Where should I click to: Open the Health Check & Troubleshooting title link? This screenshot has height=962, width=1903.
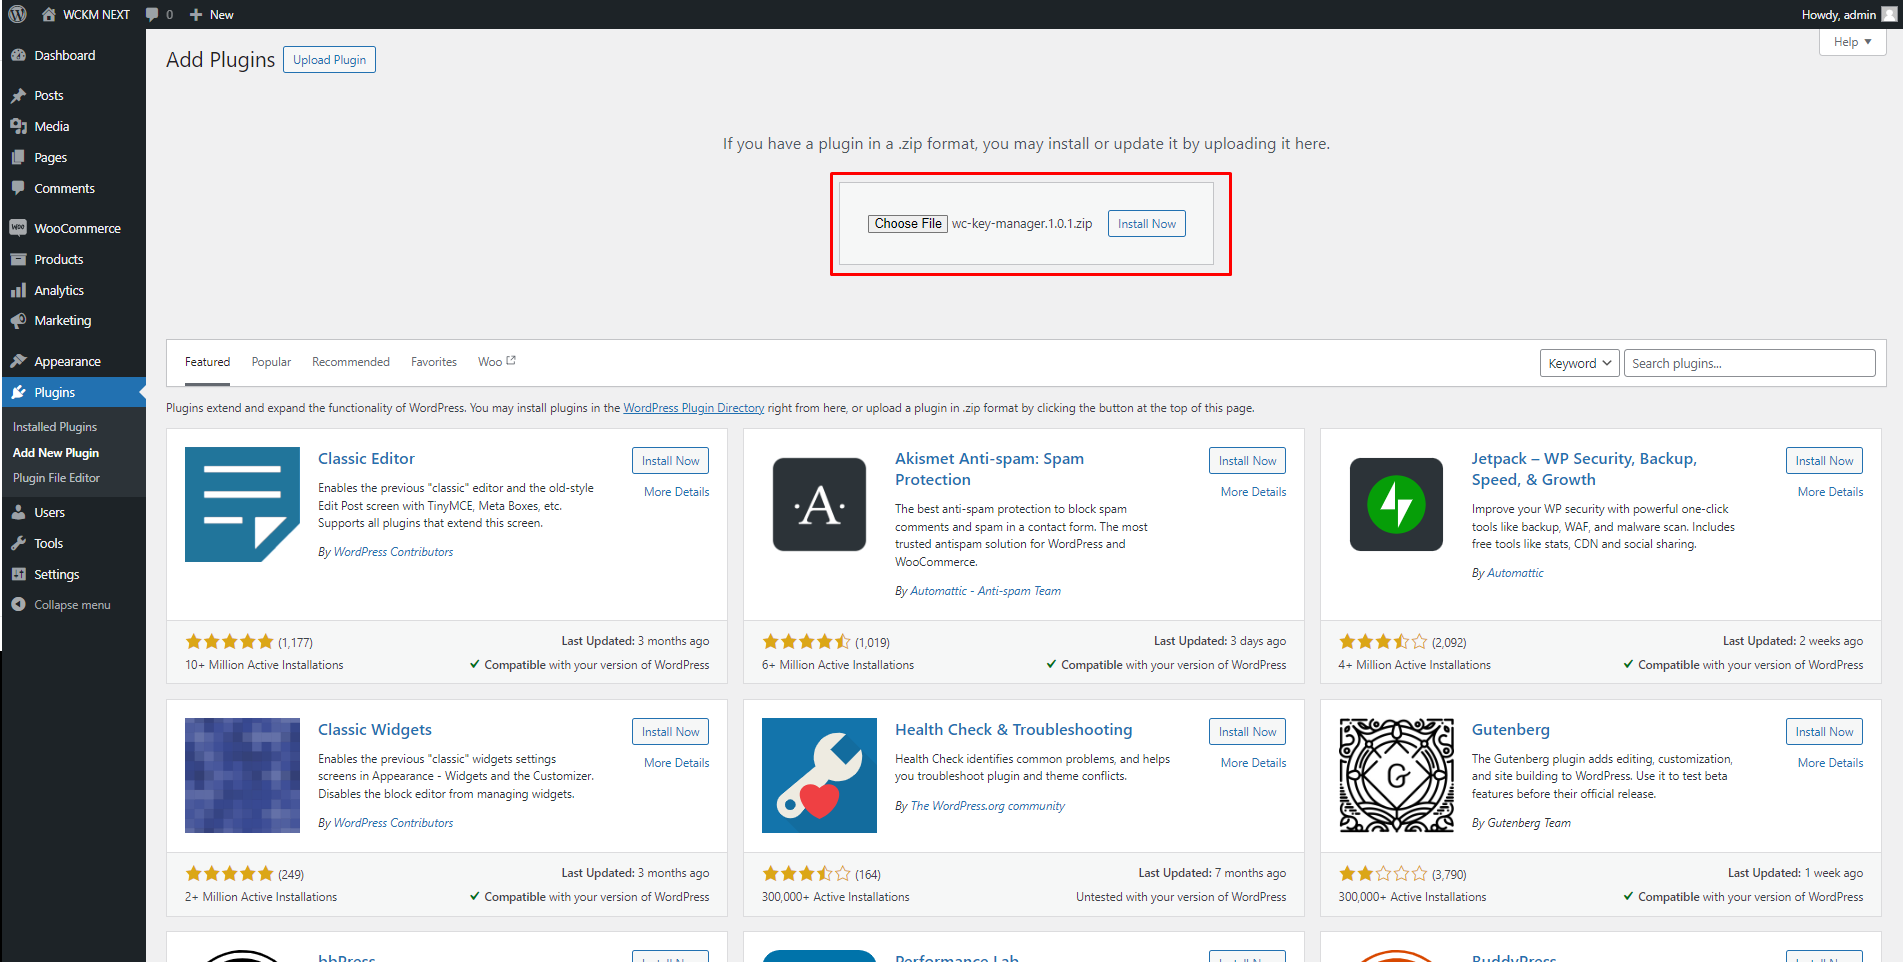click(1014, 730)
